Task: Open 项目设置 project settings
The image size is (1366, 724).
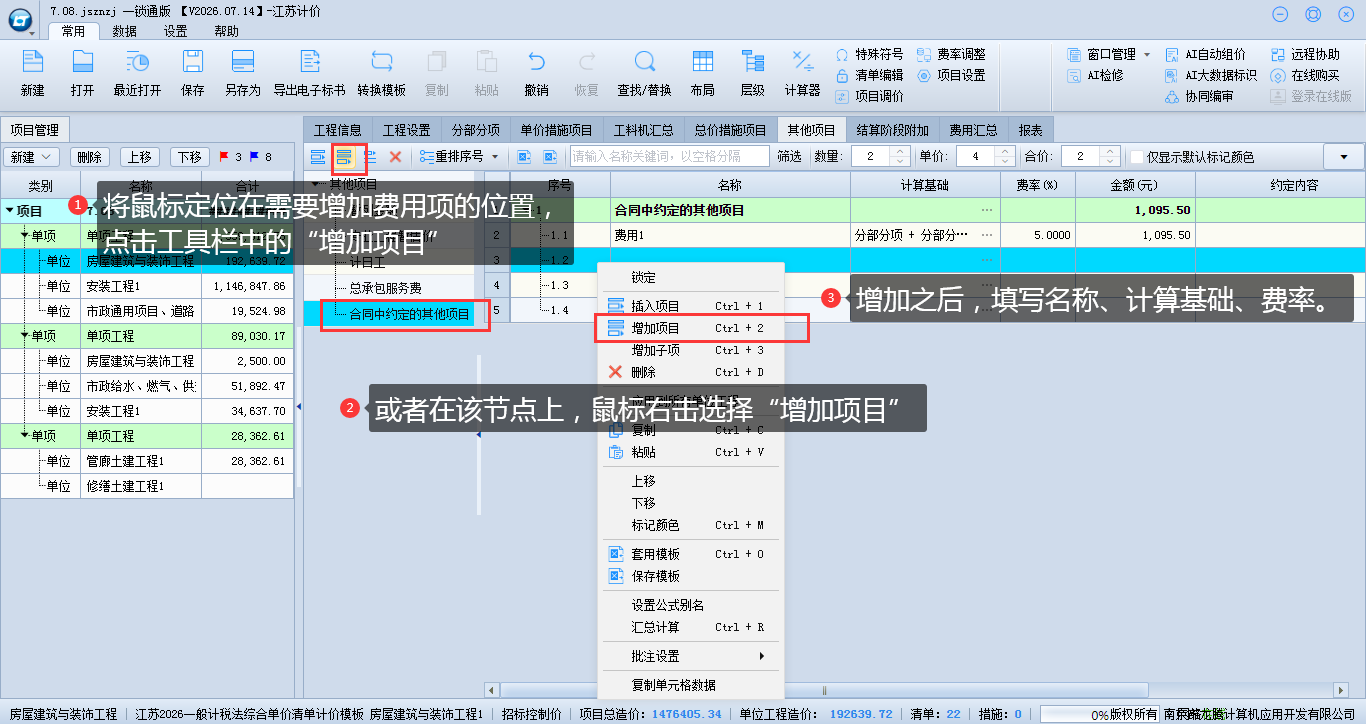Action: 951,75
